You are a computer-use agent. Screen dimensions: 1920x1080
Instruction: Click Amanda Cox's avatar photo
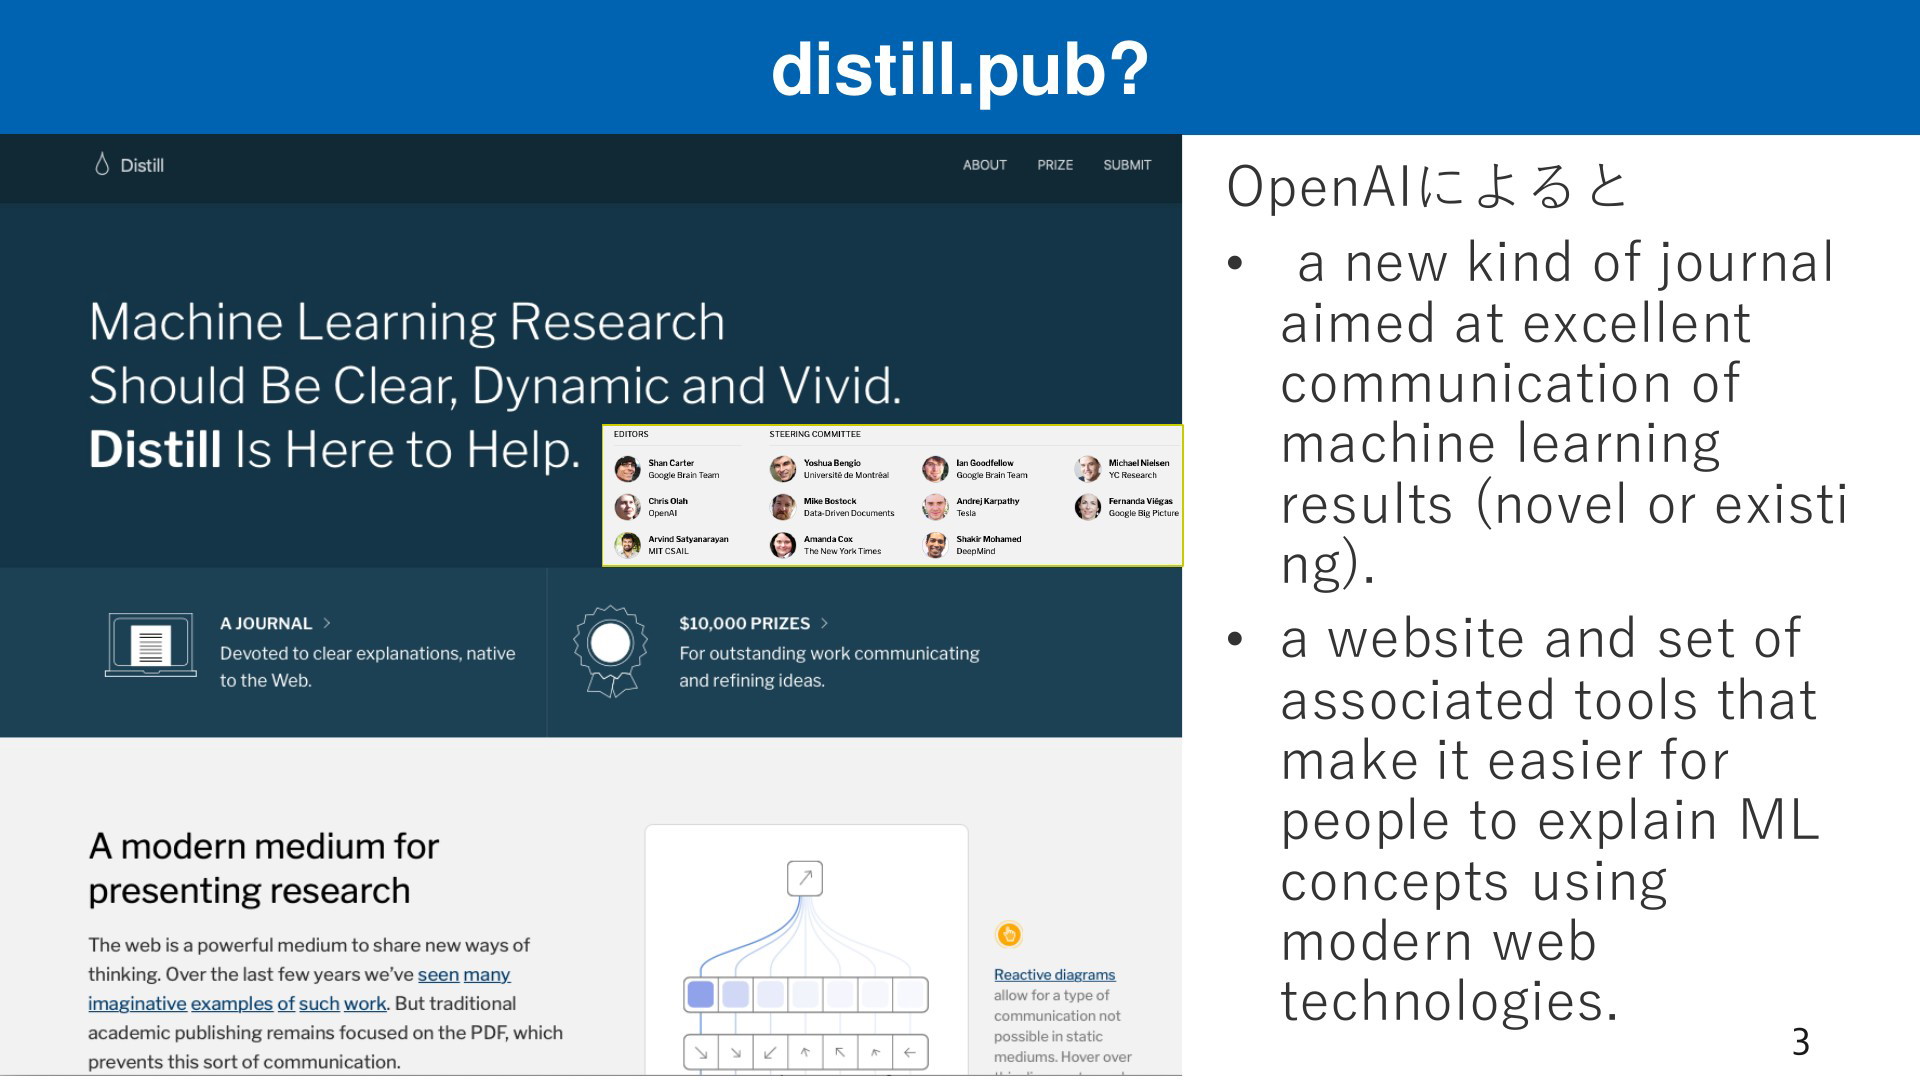pos(783,545)
